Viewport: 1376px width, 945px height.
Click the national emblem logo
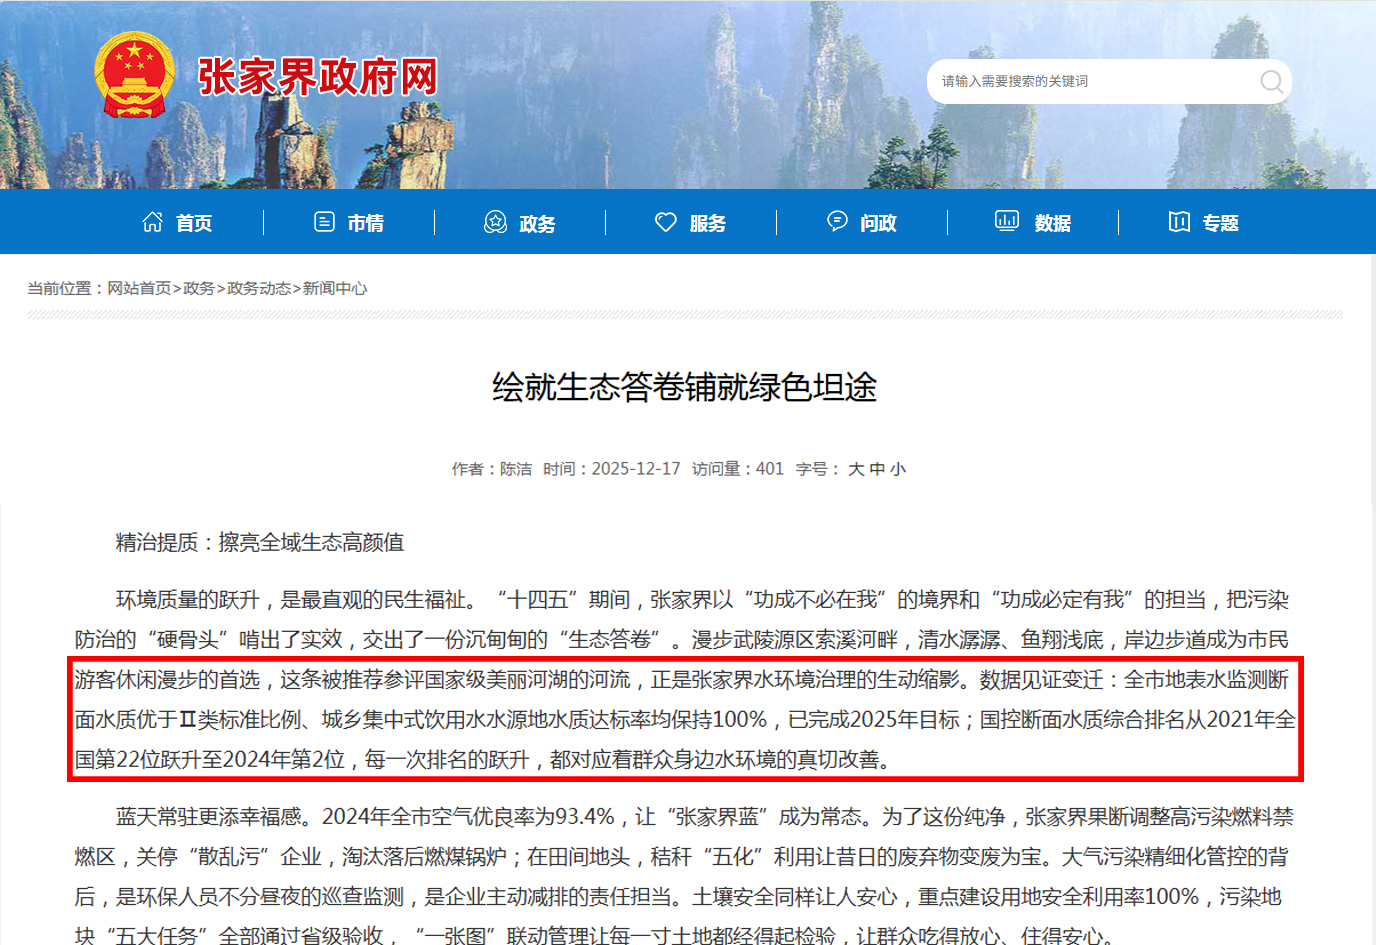(x=135, y=76)
